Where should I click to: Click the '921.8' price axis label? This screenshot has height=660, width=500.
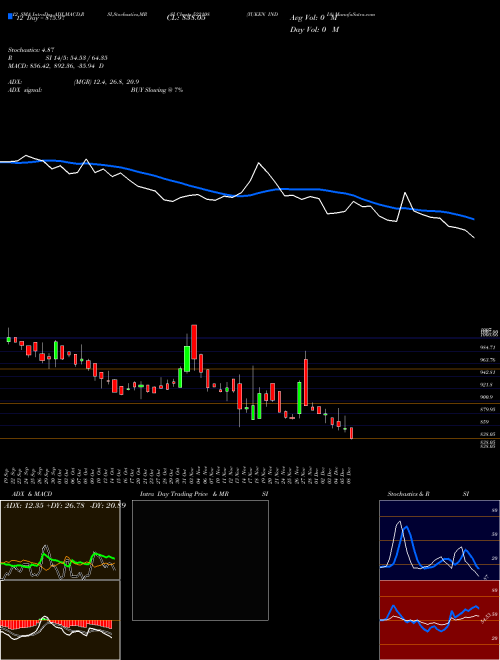pyautogui.click(x=487, y=385)
